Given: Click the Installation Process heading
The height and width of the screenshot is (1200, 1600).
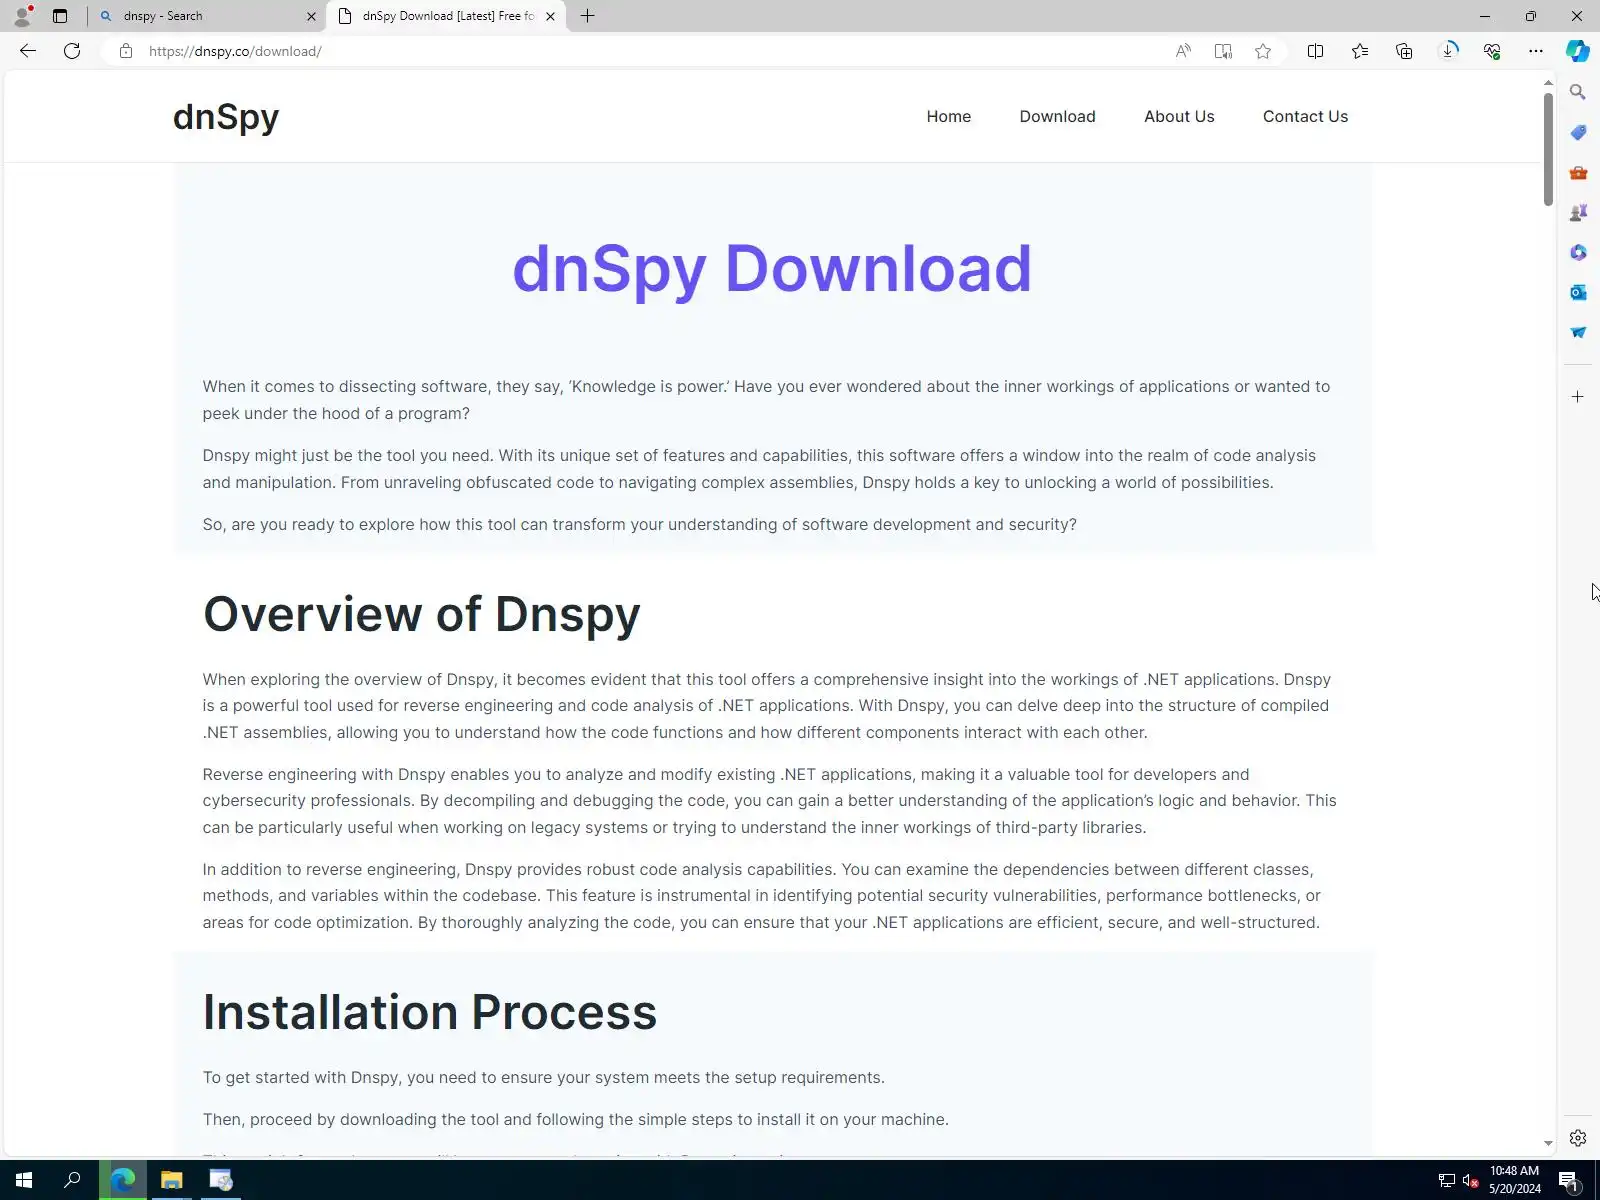Looking at the screenshot, I should [430, 1012].
